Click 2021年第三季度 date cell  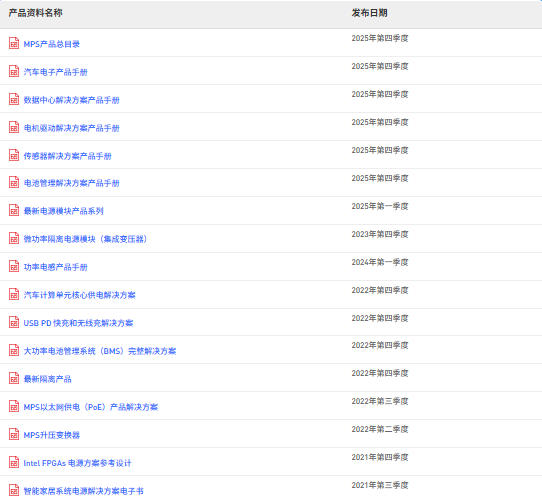[380, 485]
